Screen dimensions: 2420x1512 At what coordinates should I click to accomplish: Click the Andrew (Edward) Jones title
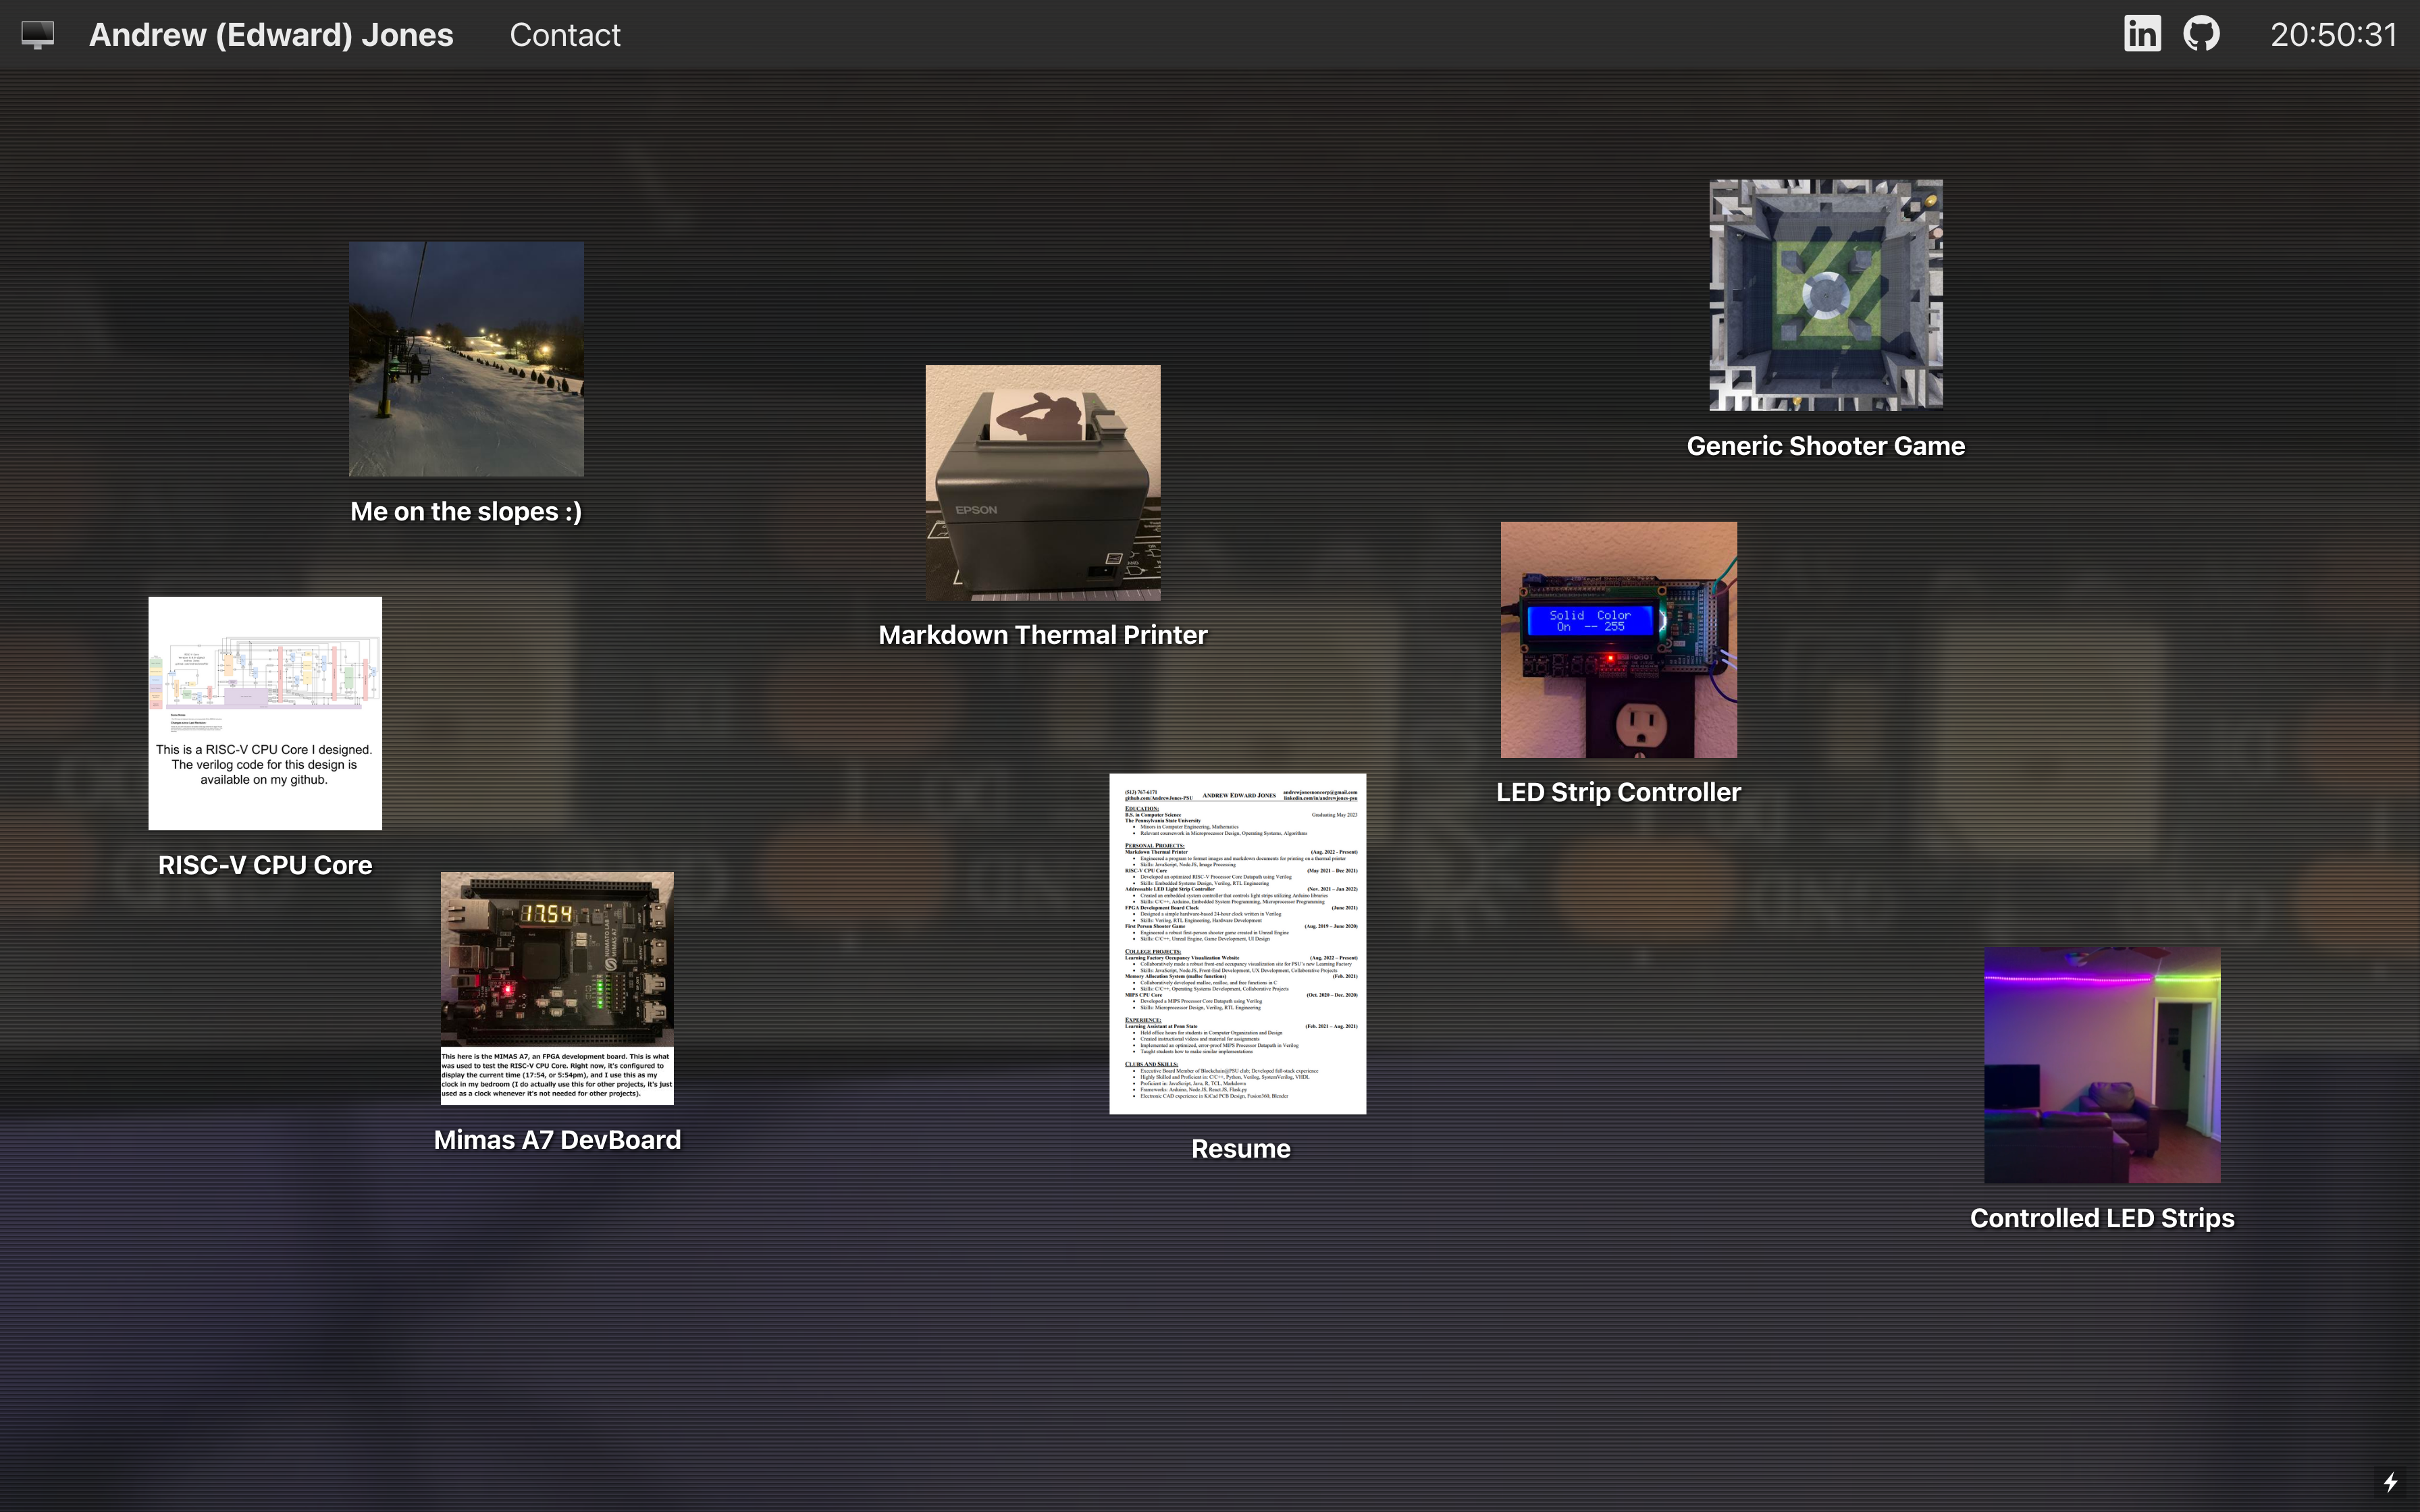pos(271,35)
